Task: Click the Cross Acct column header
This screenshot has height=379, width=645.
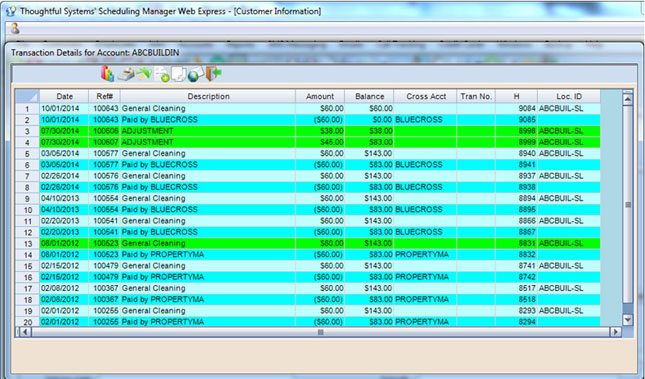Action: coord(426,96)
